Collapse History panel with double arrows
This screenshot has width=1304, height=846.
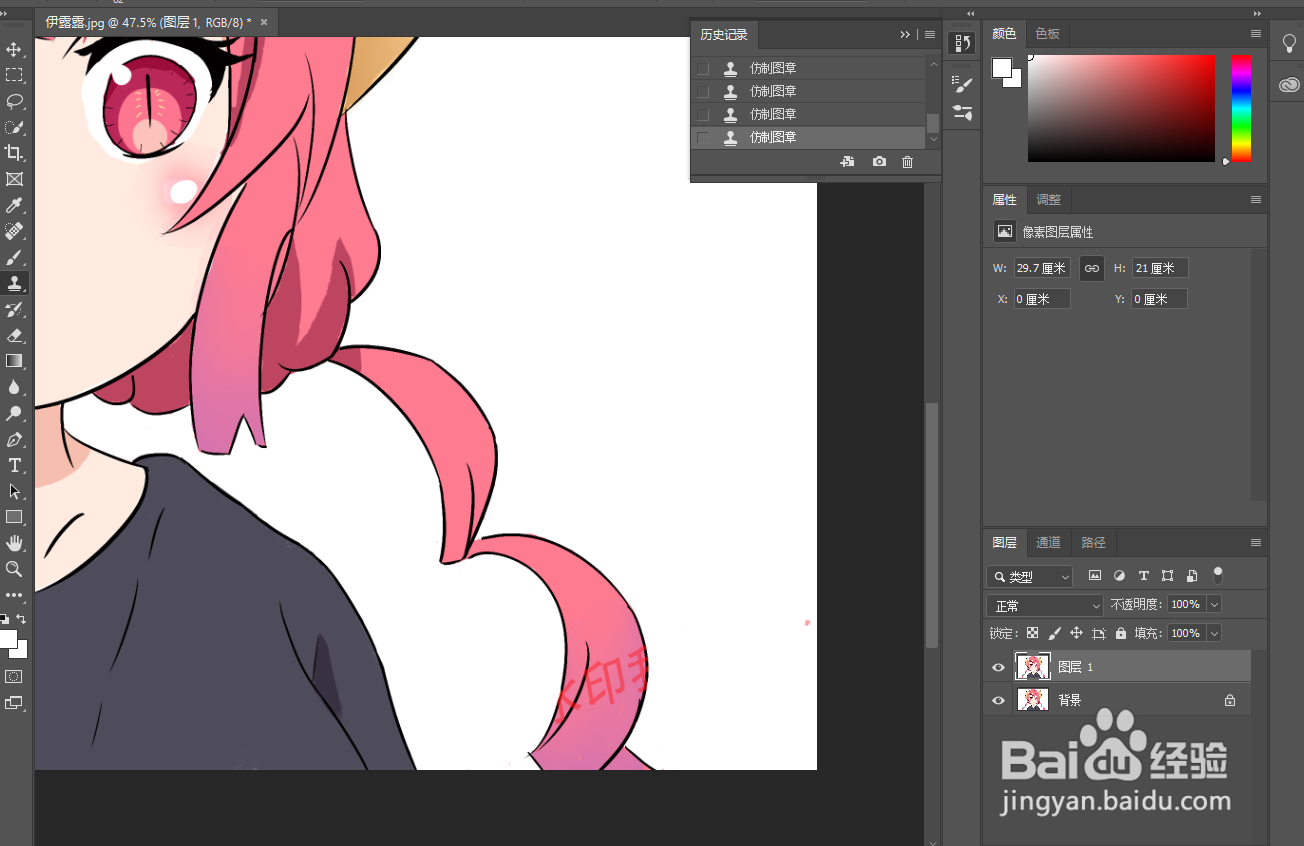905,34
